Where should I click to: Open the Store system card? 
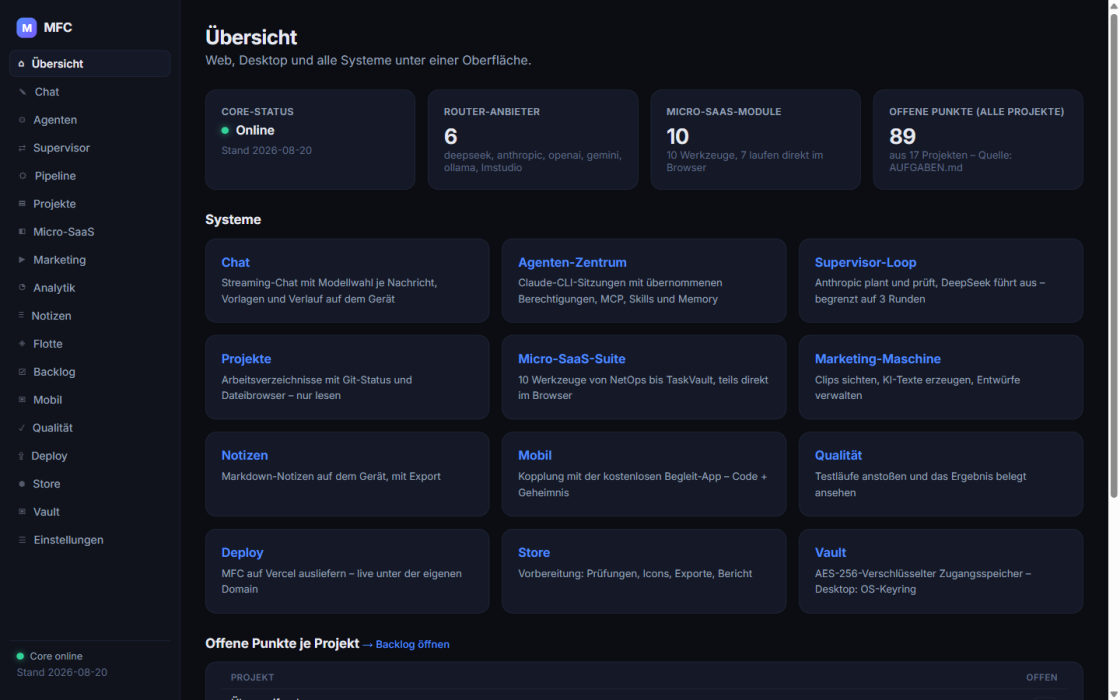click(x=644, y=571)
